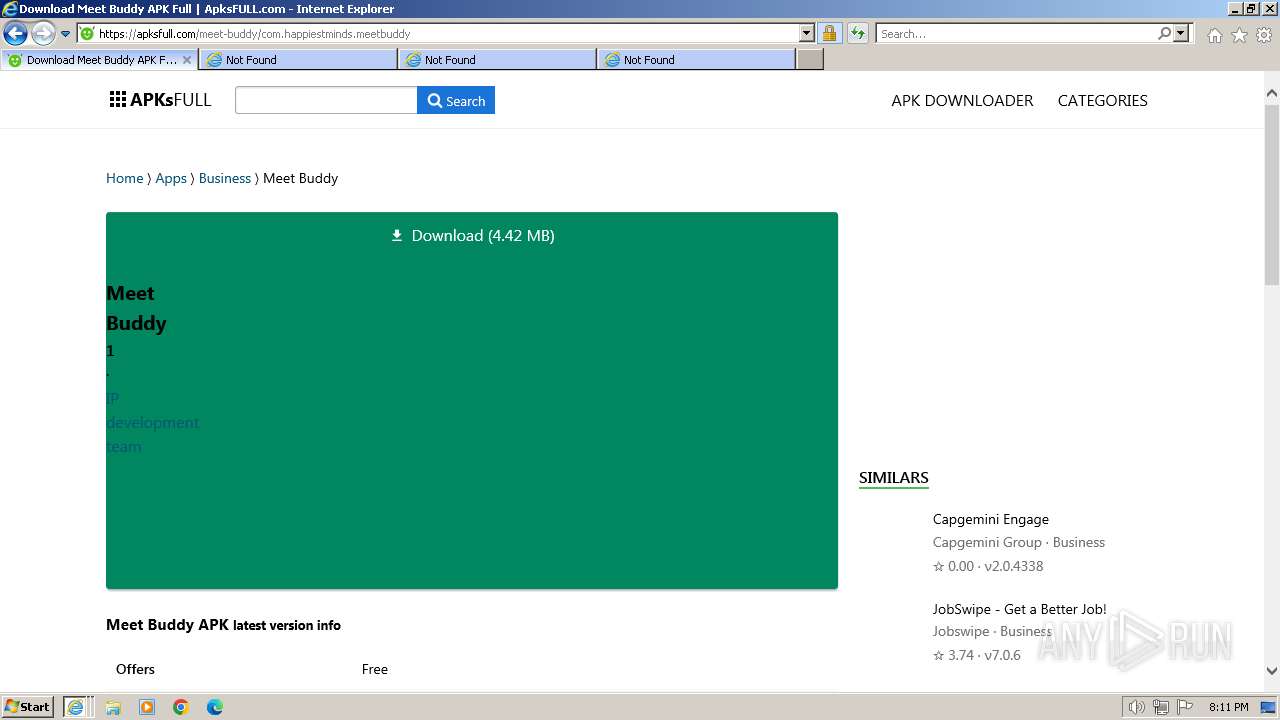Viewport: 1280px width, 720px height.
Task: Open the APK DOWNLOADER menu item
Action: tap(962, 100)
